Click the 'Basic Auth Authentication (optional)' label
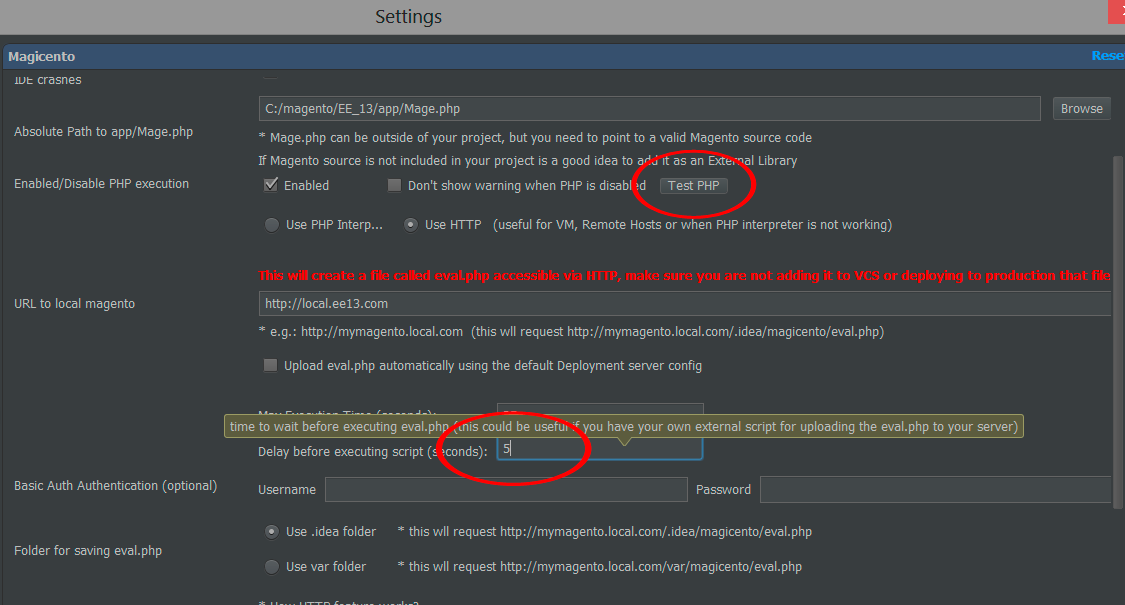Viewport: 1125px width, 605px height. pyautogui.click(x=116, y=486)
